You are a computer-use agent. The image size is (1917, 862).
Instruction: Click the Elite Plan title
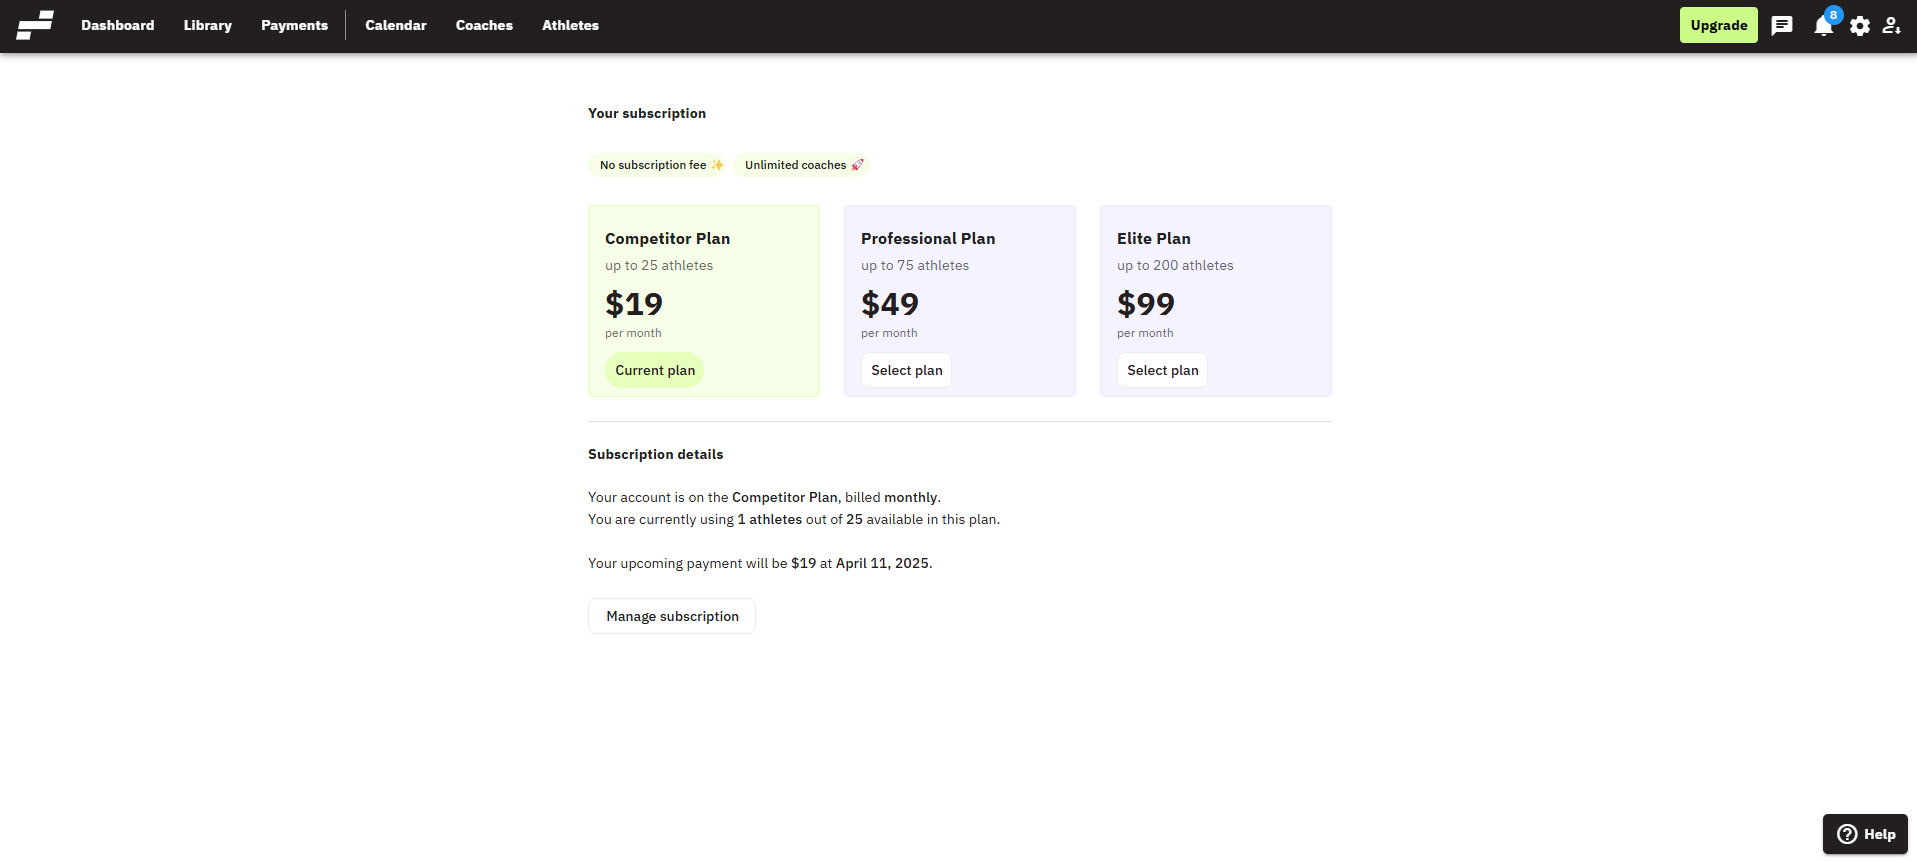[1154, 238]
